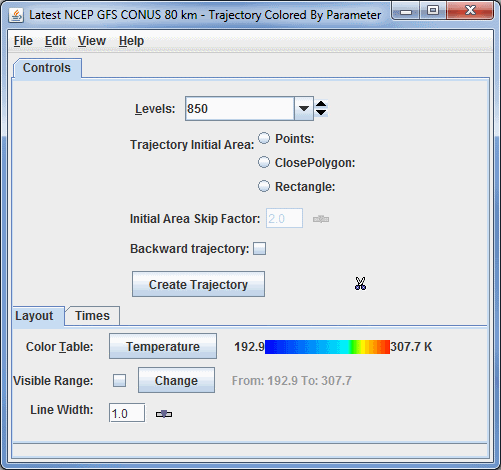This screenshot has height=470, width=501.
Task: Click the Line Width 1.0 input field
Action: tap(127, 413)
